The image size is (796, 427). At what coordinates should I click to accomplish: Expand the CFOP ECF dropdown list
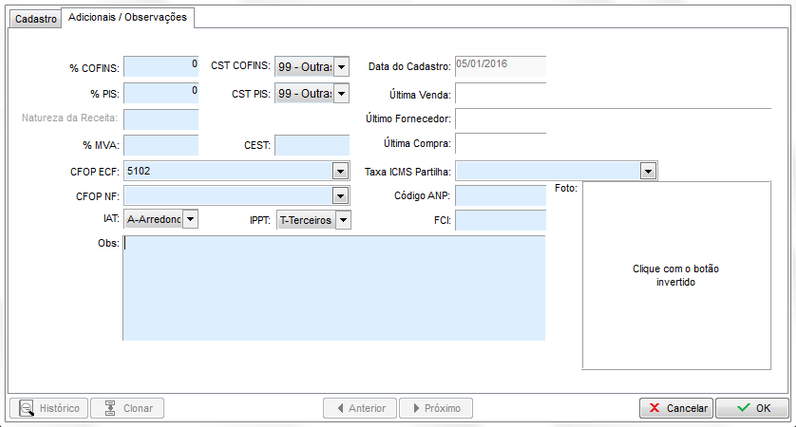click(x=341, y=171)
